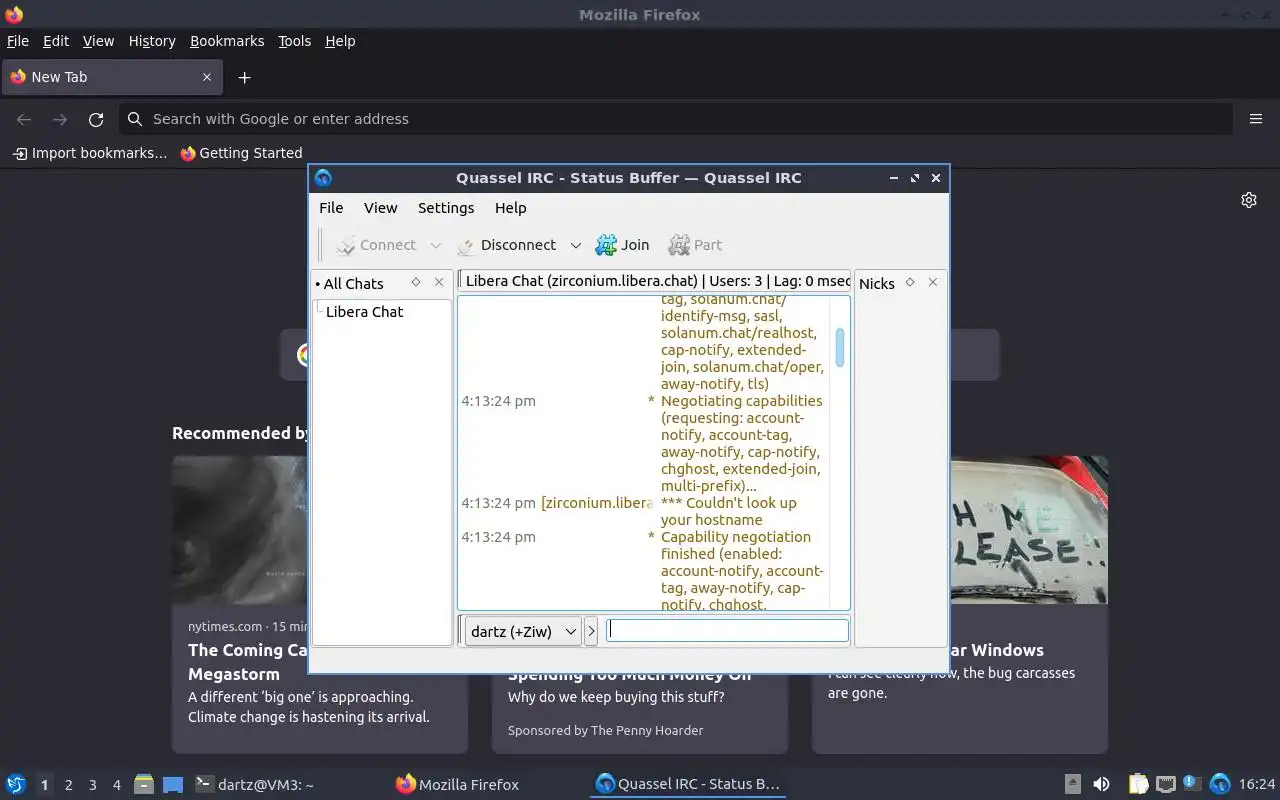1280x800 pixels.
Task: Select the New Tab tab in Firefox
Action: (x=111, y=77)
